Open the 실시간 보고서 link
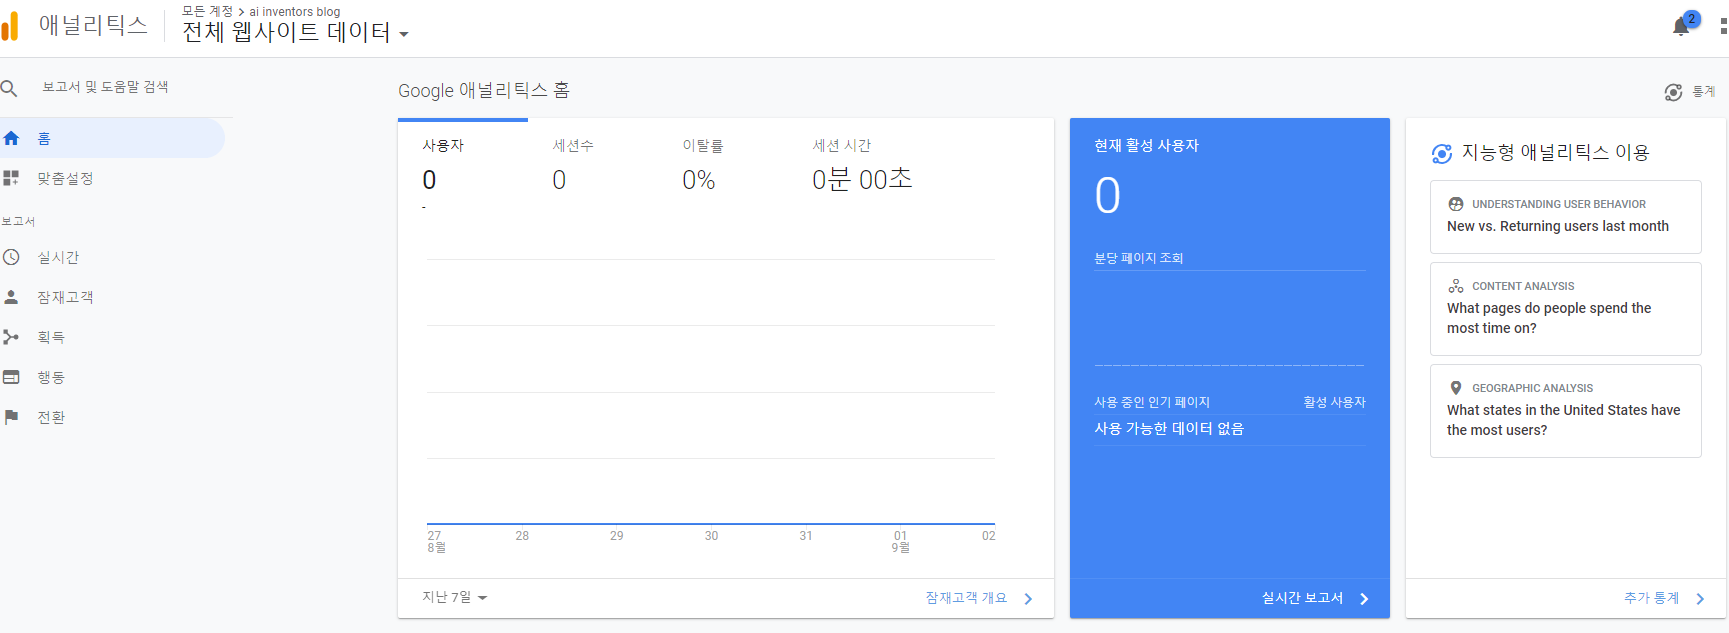Viewport: 1729px width, 633px height. click(1302, 598)
